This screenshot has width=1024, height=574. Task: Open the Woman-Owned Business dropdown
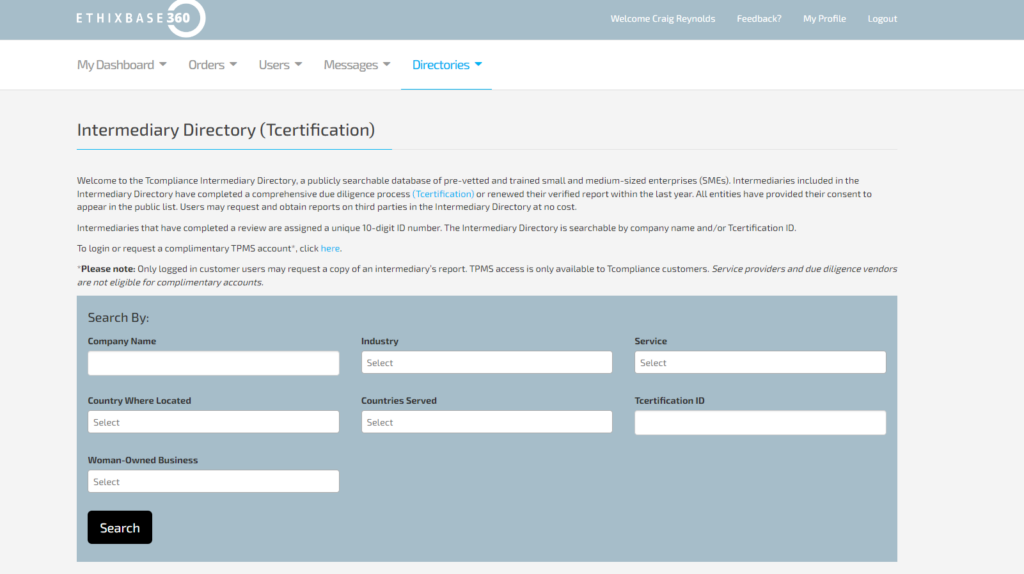tap(214, 481)
